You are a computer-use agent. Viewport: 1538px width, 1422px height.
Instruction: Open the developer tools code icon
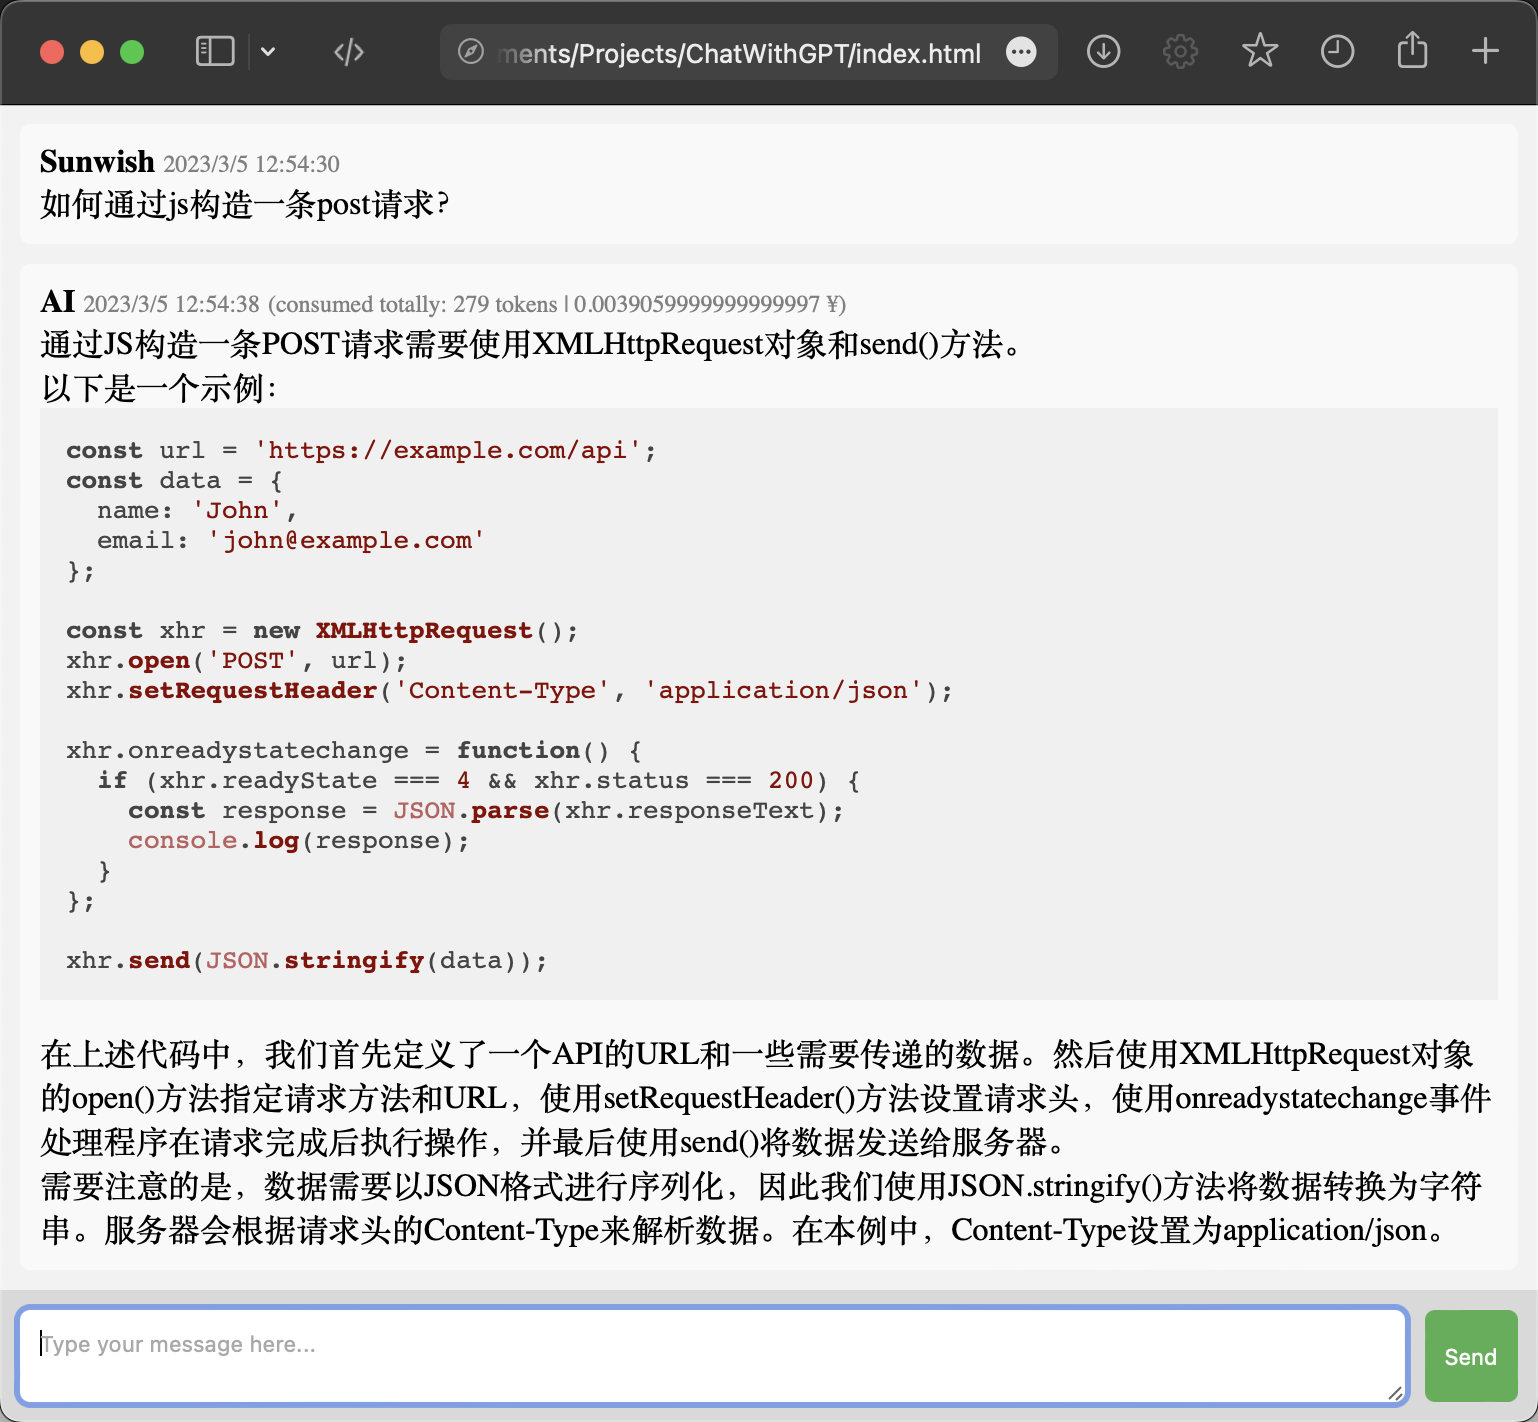[x=349, y=51]
